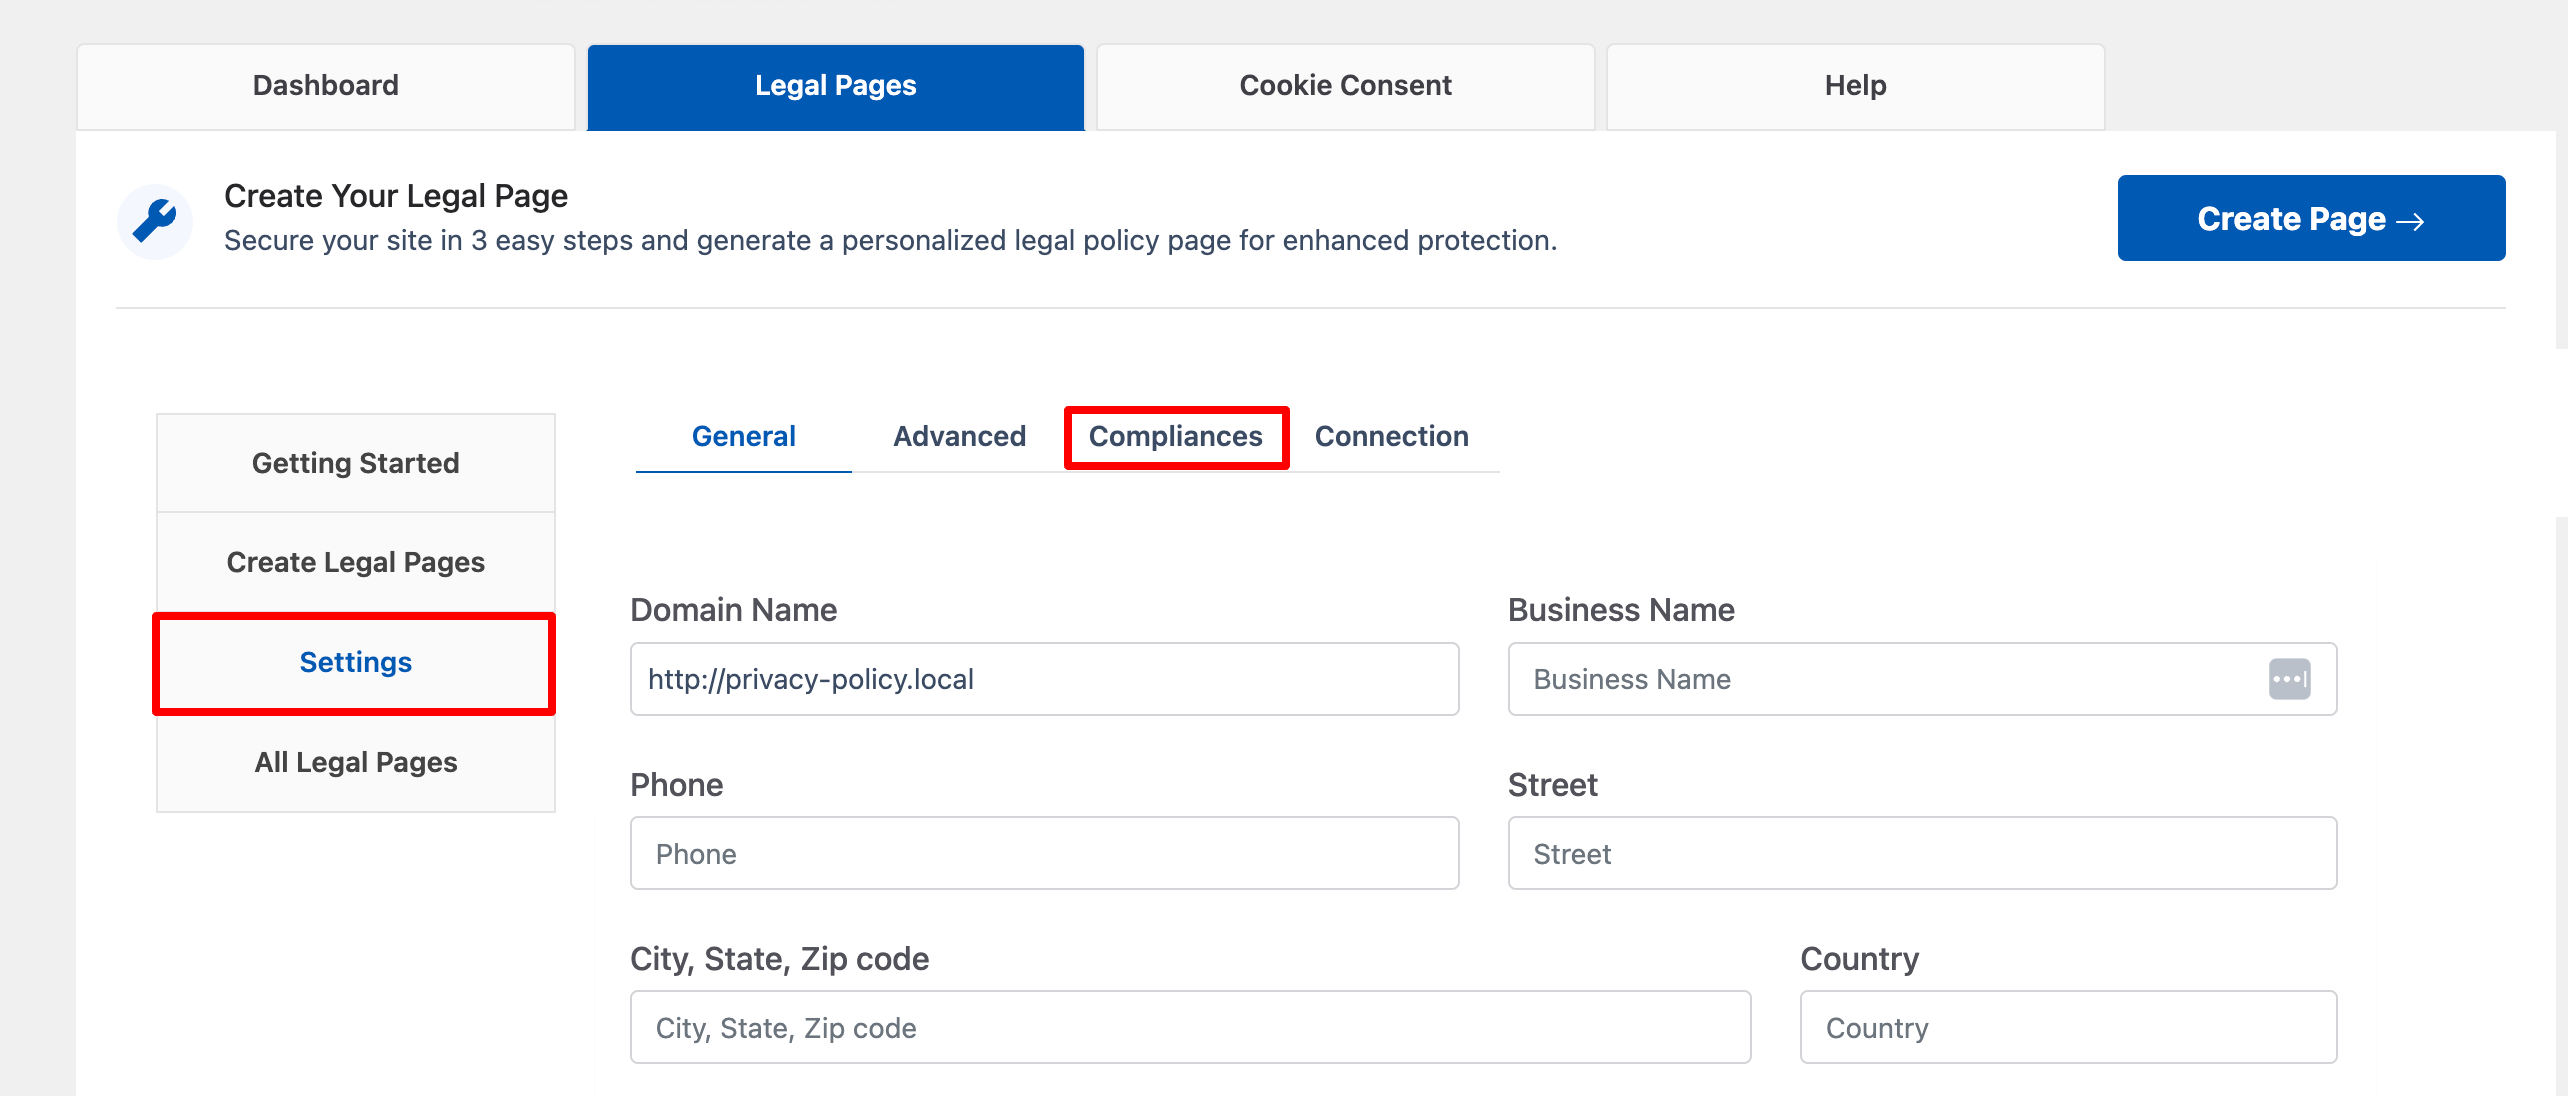This screenshot has width=2568, height=1096.
Task: Click inside the Domain Name field
Action: pyautogui.click(x=1043, y=679)
